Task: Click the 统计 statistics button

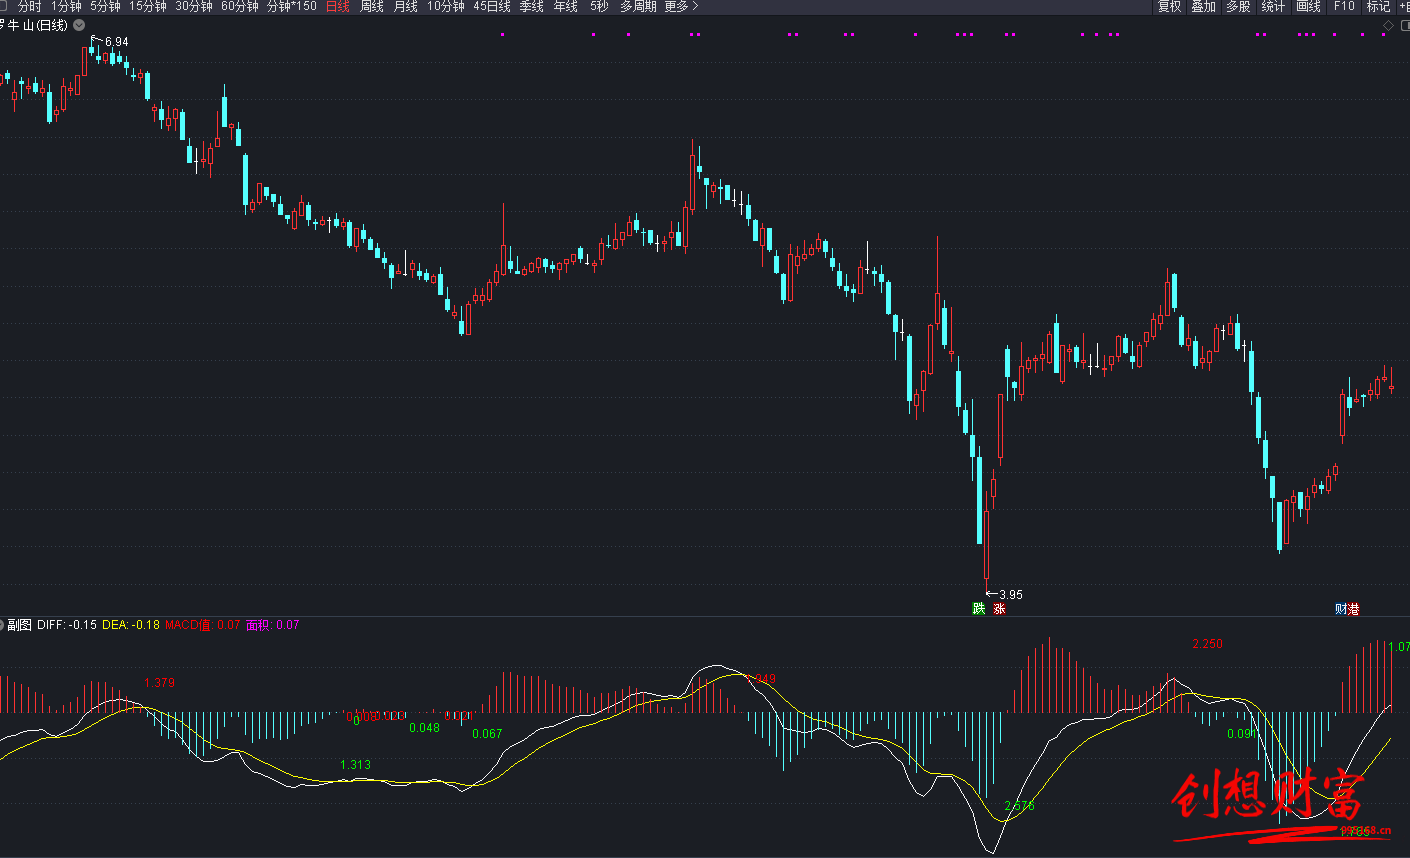Action: tap(1274, 6)
